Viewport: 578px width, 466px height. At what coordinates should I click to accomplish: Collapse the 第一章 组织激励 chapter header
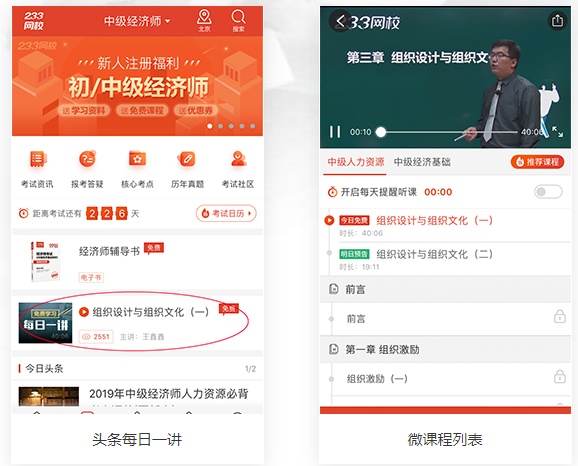[x=445, y=349]
